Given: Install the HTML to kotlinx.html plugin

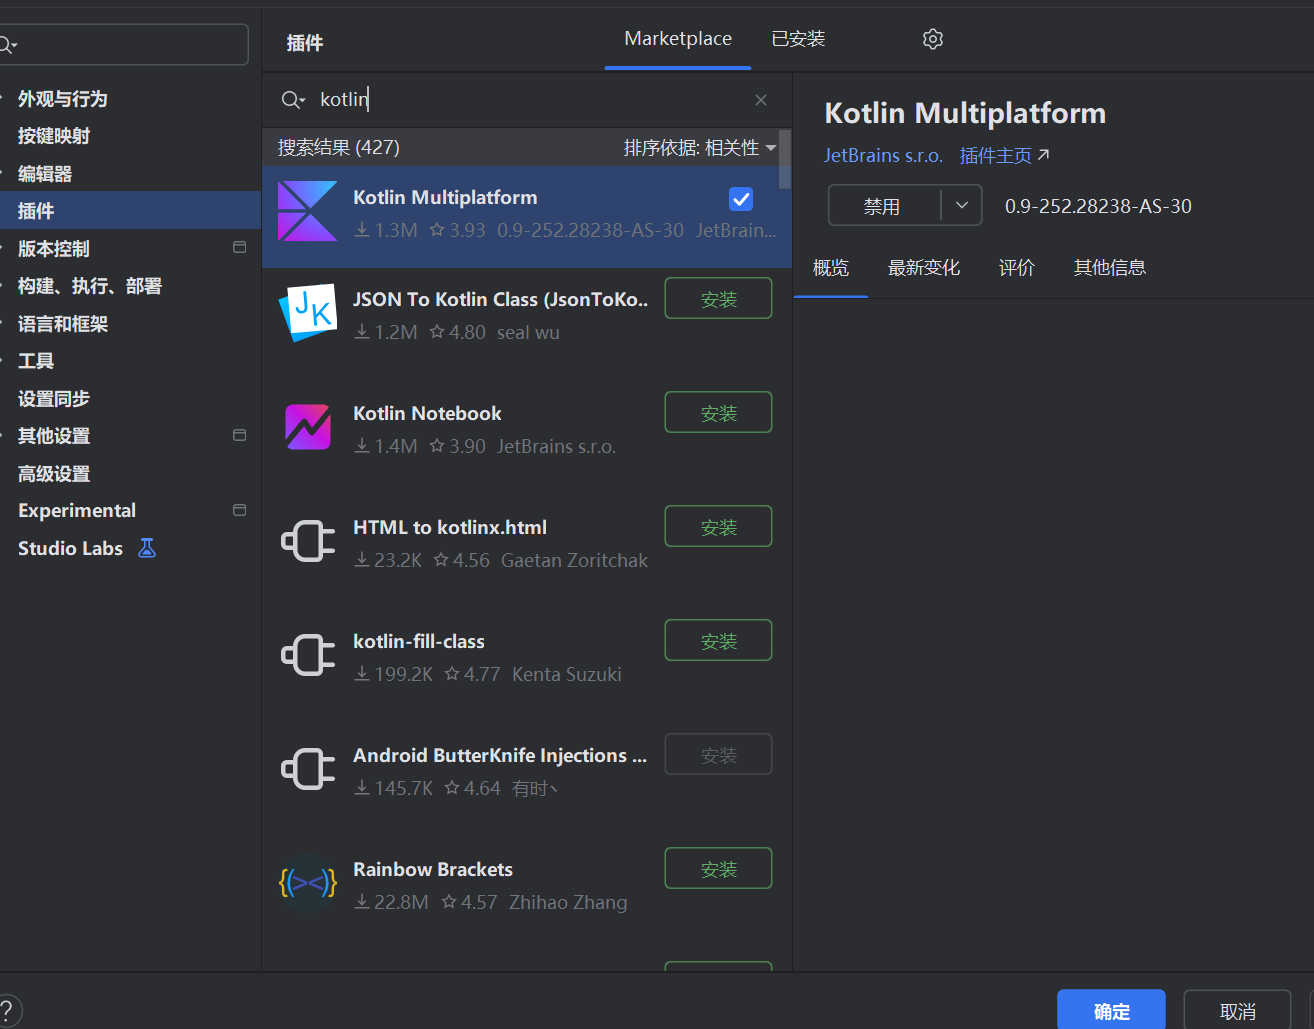Looking at the screenshot, I should pyautogui.click(x=718, y=526).
